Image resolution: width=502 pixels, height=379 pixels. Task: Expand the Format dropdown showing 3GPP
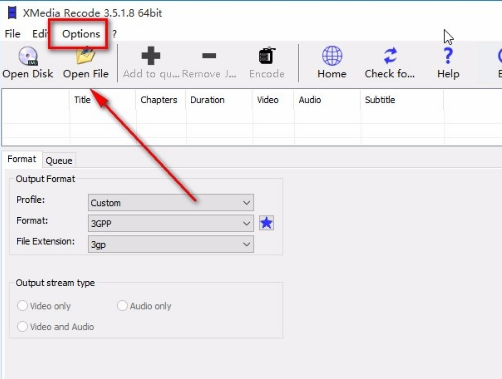pos(171,223)
